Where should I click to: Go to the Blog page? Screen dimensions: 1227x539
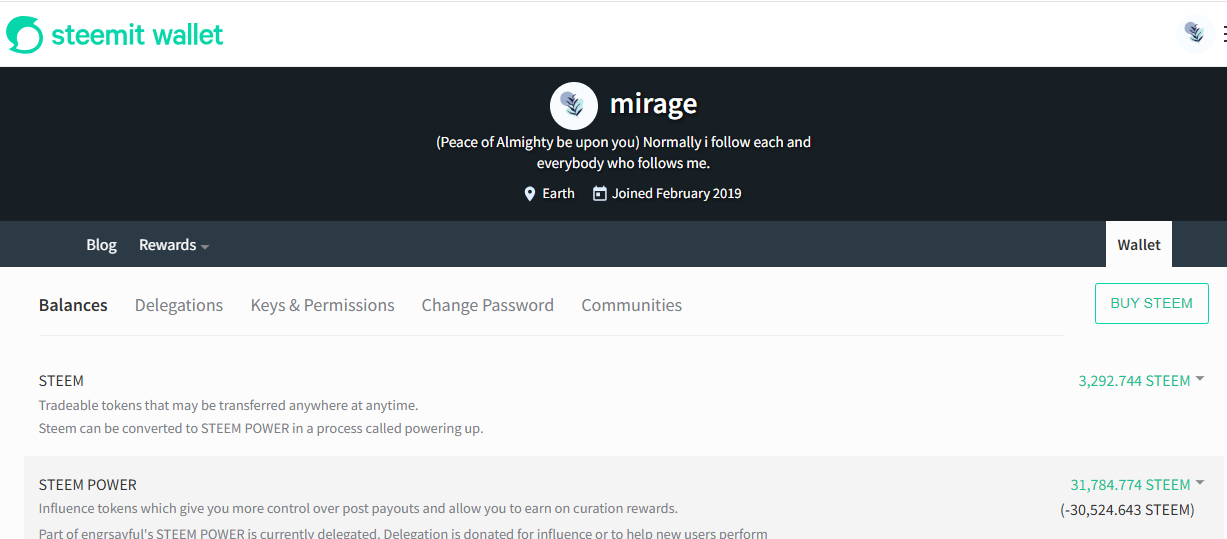pyautogui.click(x=101, y=245)
